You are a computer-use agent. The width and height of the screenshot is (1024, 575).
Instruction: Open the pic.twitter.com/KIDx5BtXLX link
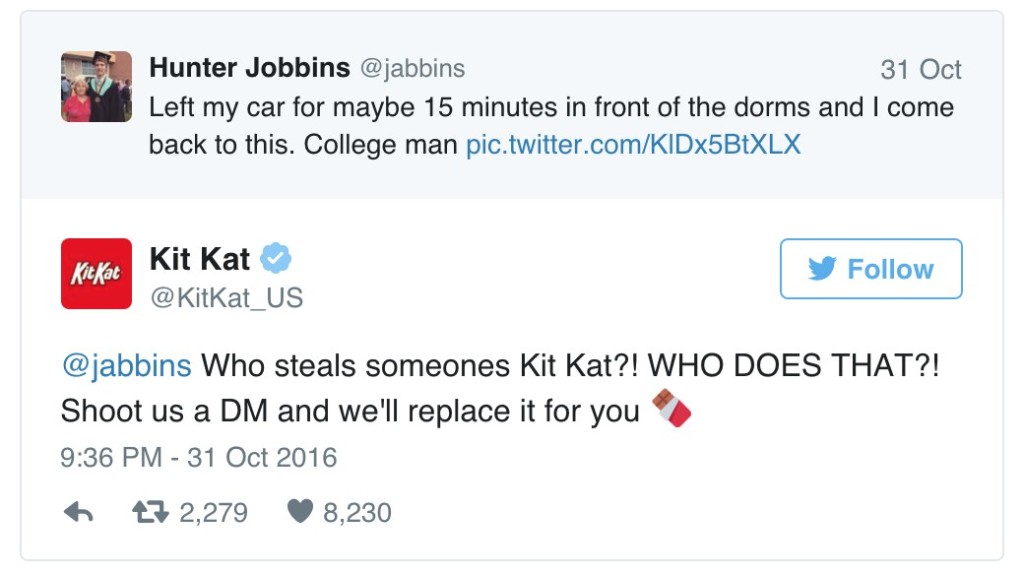pos(633,144)
